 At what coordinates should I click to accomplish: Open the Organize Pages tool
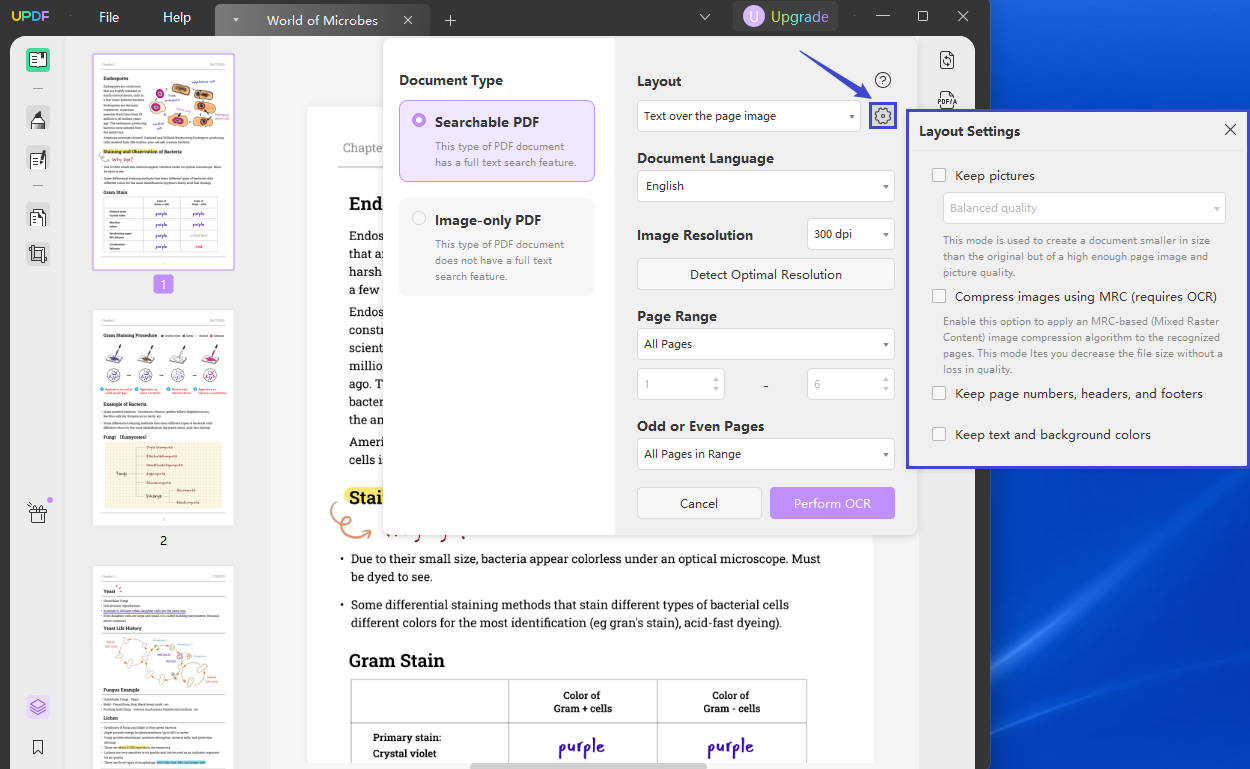[37, 215]
